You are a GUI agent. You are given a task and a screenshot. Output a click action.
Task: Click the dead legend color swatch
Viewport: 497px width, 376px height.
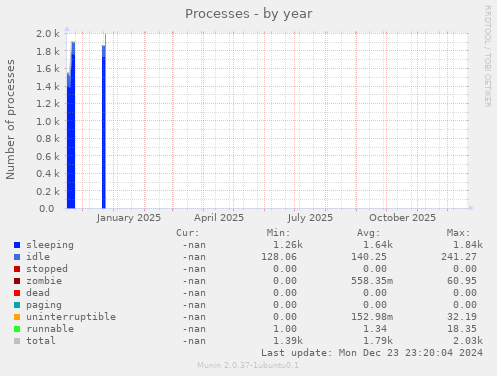click(x=17, y=293)
